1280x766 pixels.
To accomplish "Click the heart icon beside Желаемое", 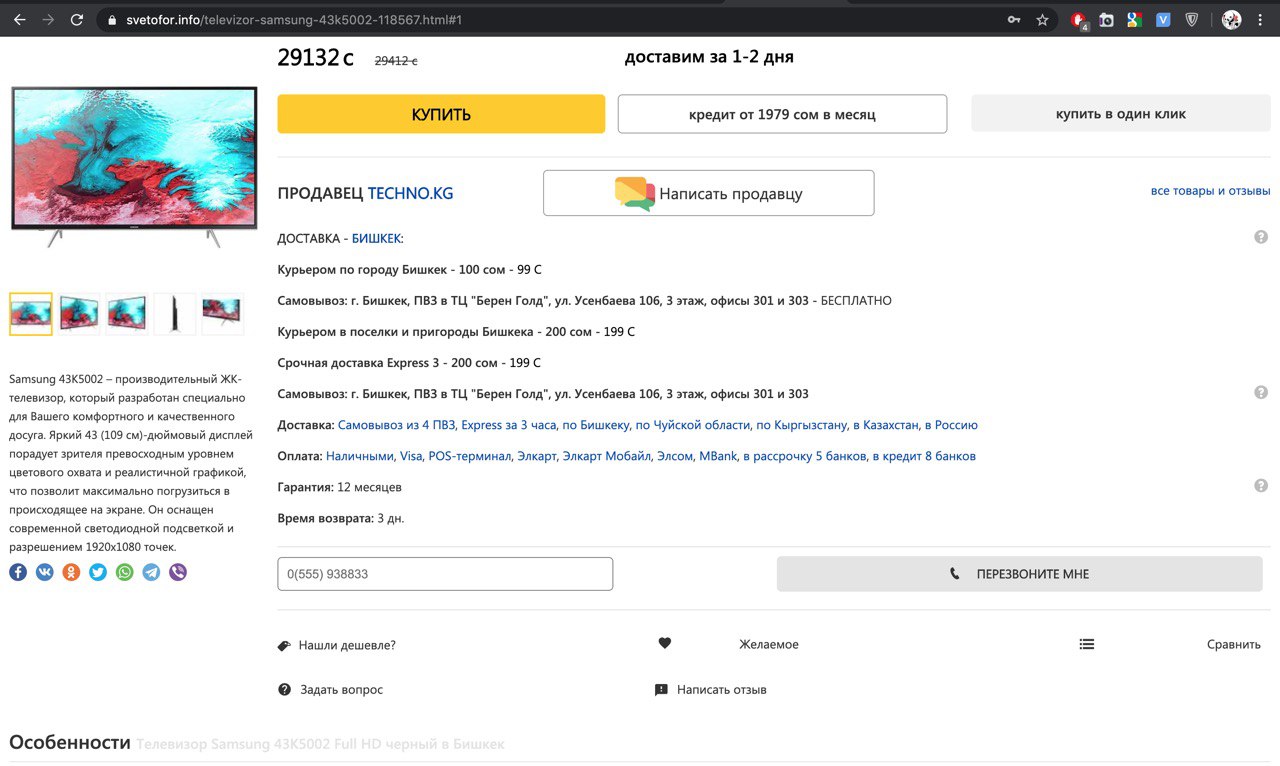I will click(x=665, y=643).
